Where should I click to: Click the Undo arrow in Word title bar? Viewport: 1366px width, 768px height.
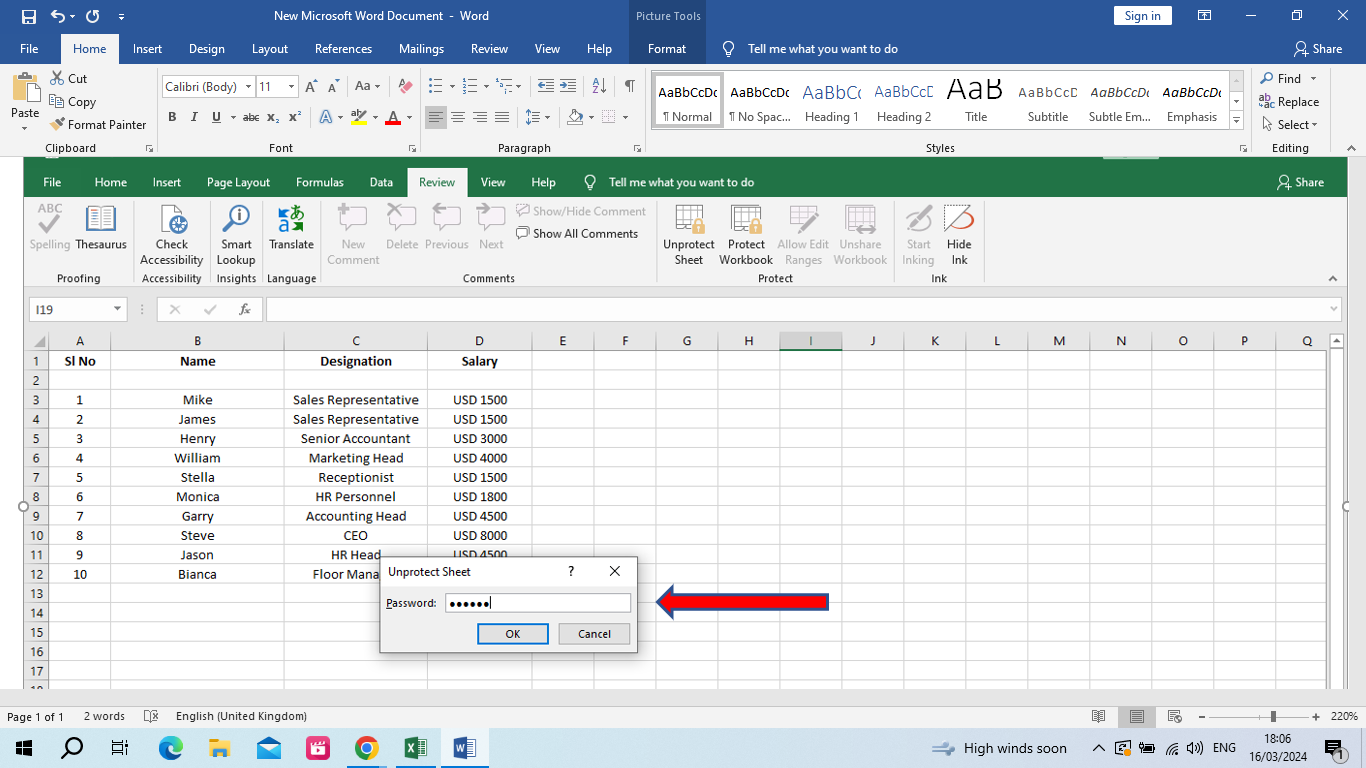tap(57, 16)
